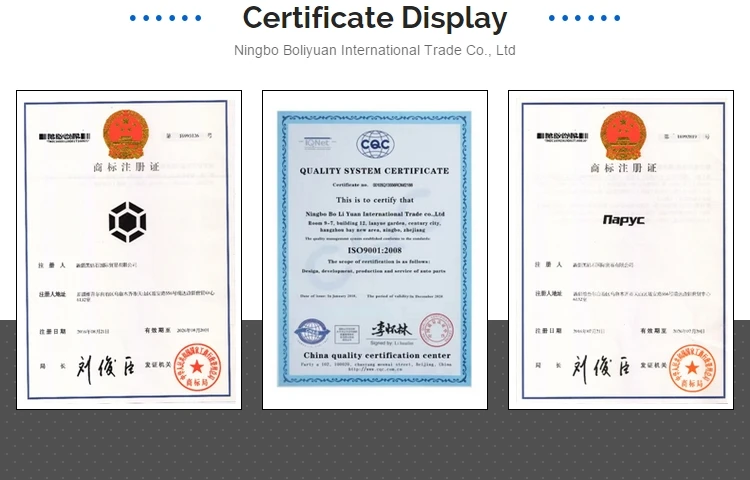Click the red star seal on left certificate

coord(197,367)
